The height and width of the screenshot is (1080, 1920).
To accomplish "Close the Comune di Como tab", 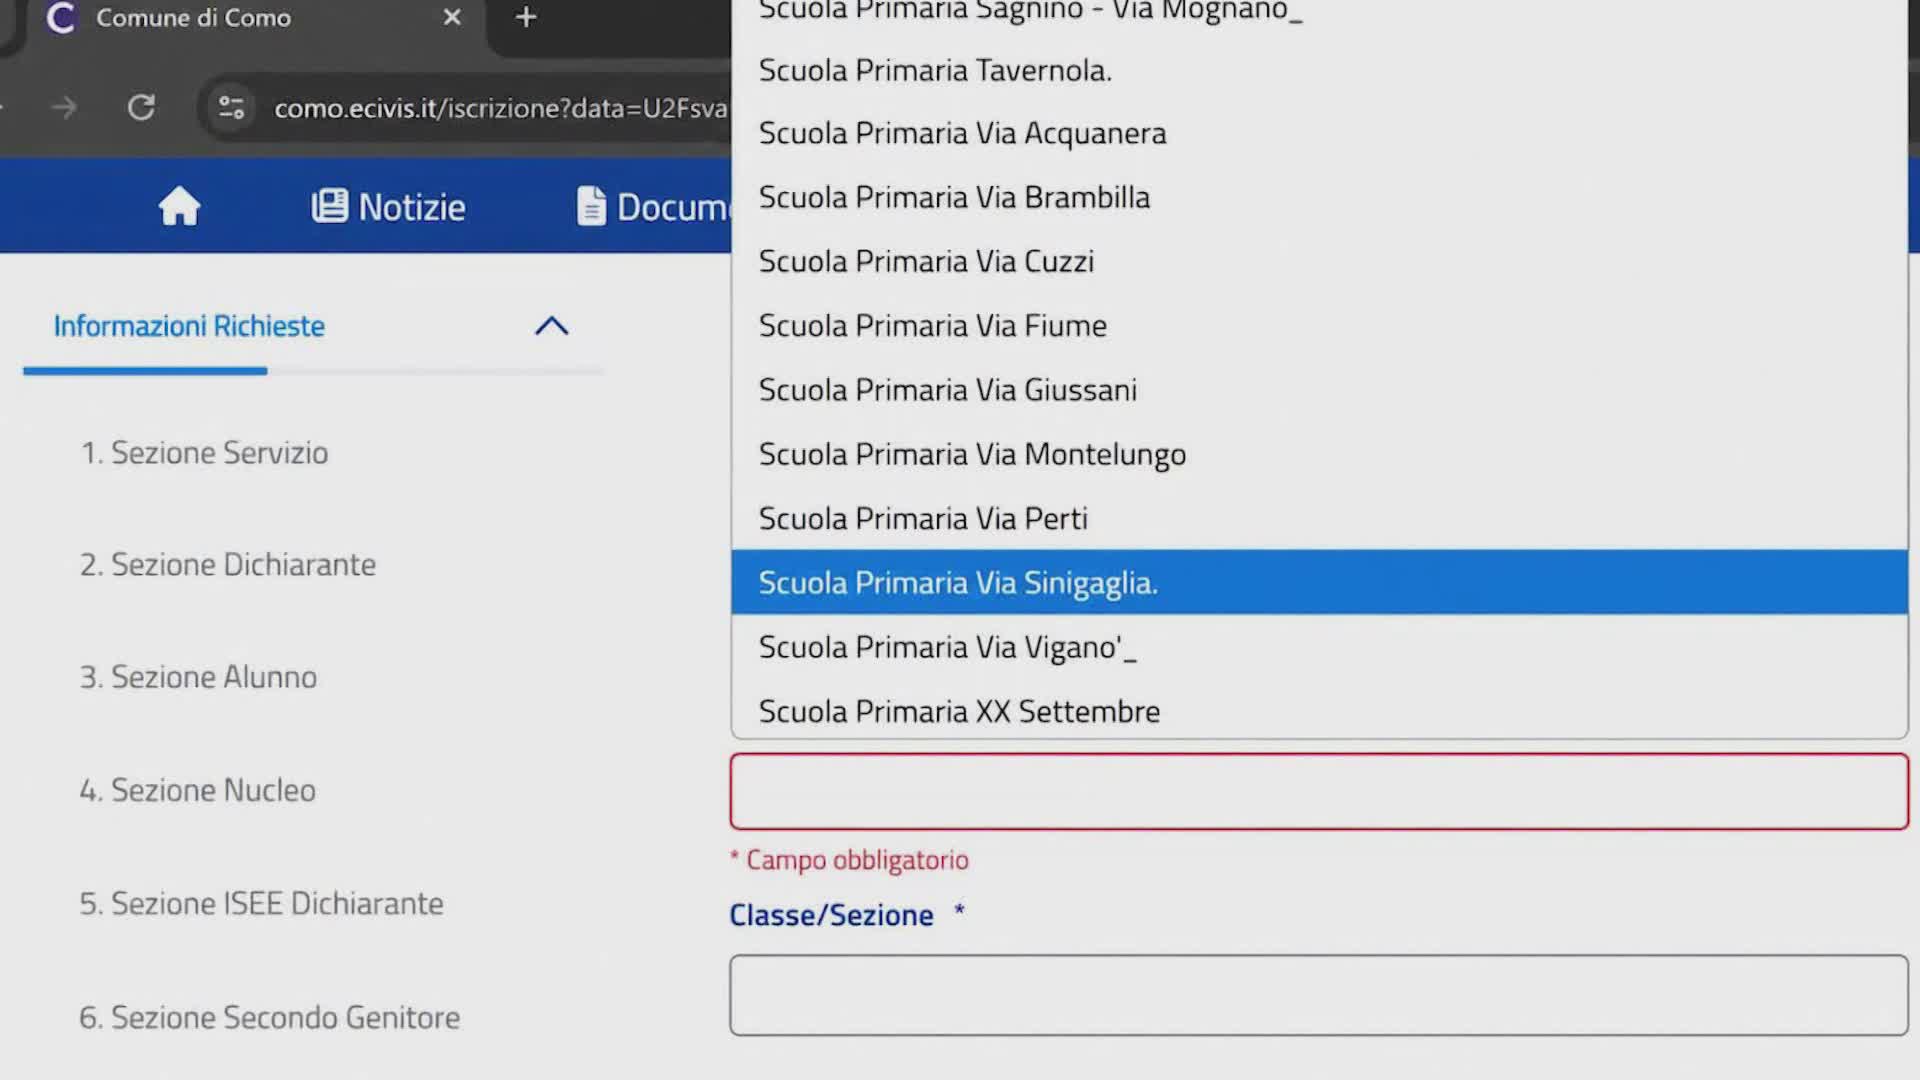I will click(452, 17).
